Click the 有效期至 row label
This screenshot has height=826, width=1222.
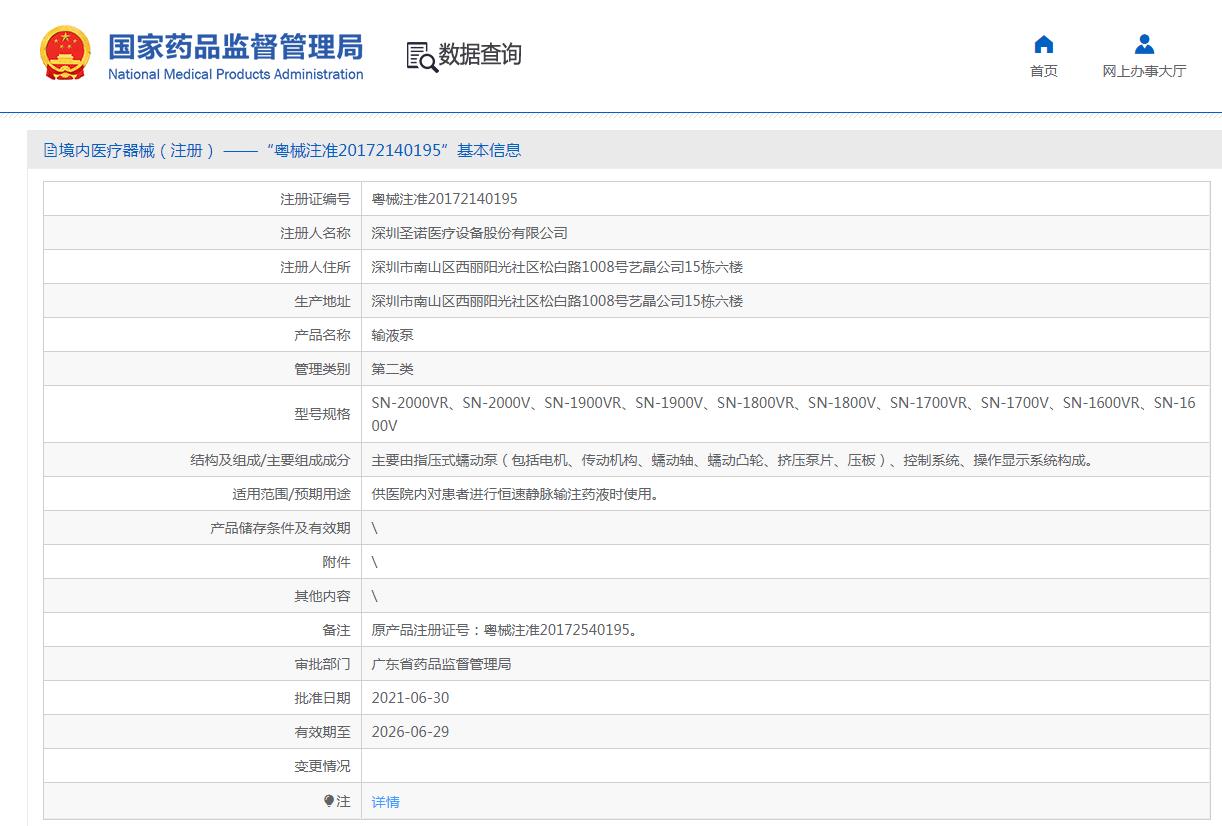[322, 732]
